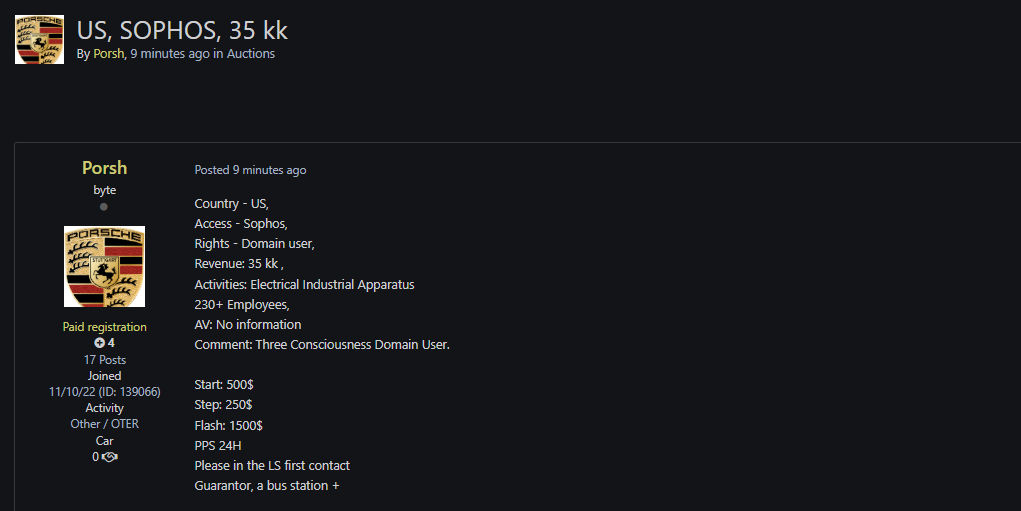Click the 'Joined' label in user panel
The image size is (1021, 511).
(x=104, y=376)
